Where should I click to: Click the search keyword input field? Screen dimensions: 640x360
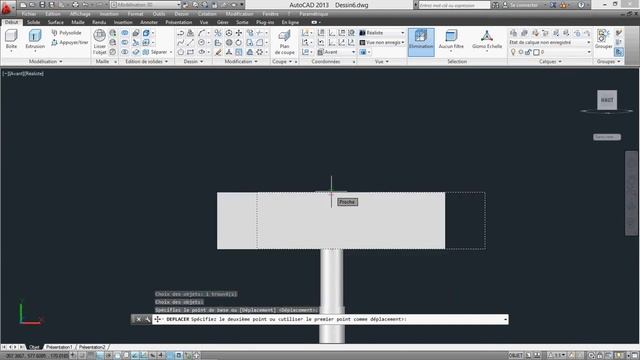(454, 5)
